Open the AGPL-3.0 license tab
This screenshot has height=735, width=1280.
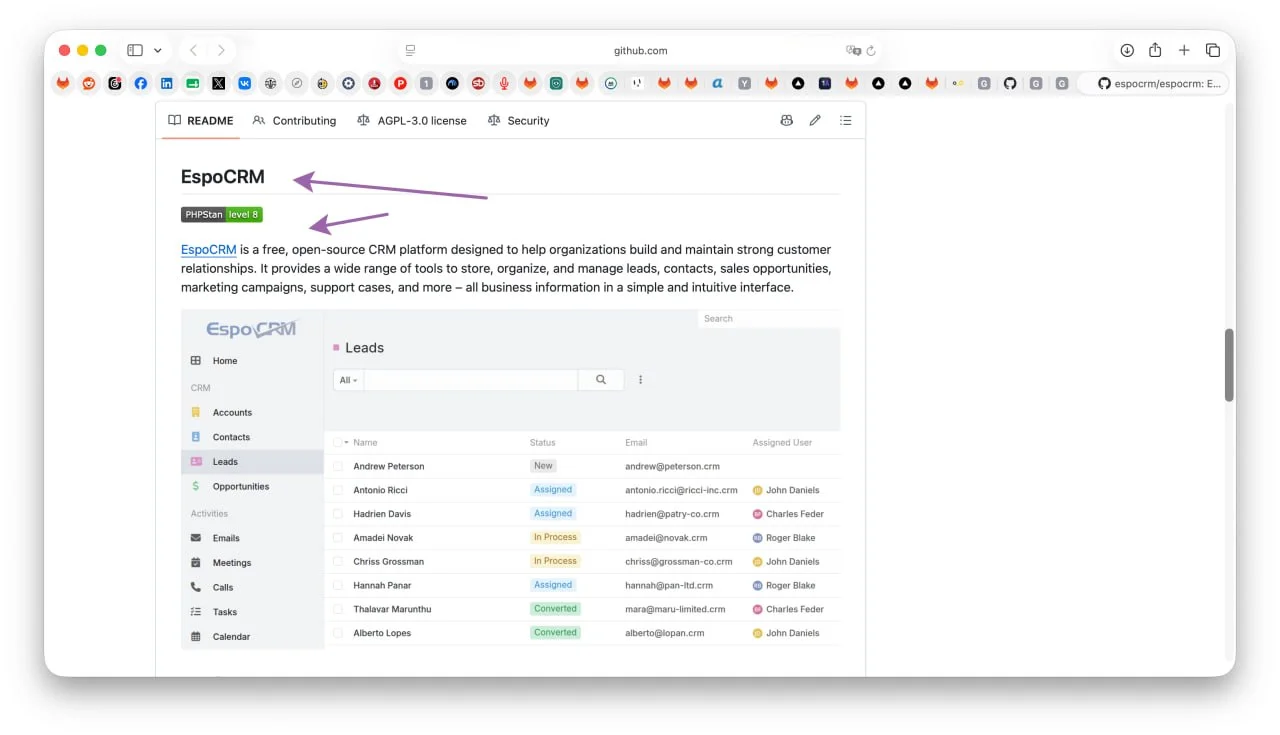[x=412, y=120]
